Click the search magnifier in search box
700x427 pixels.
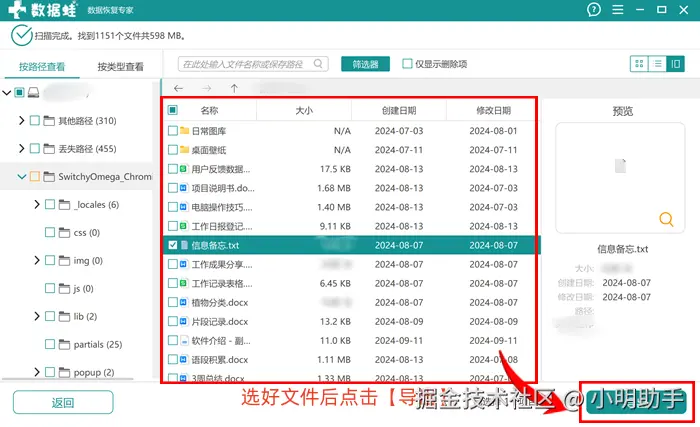coord(318,64)
